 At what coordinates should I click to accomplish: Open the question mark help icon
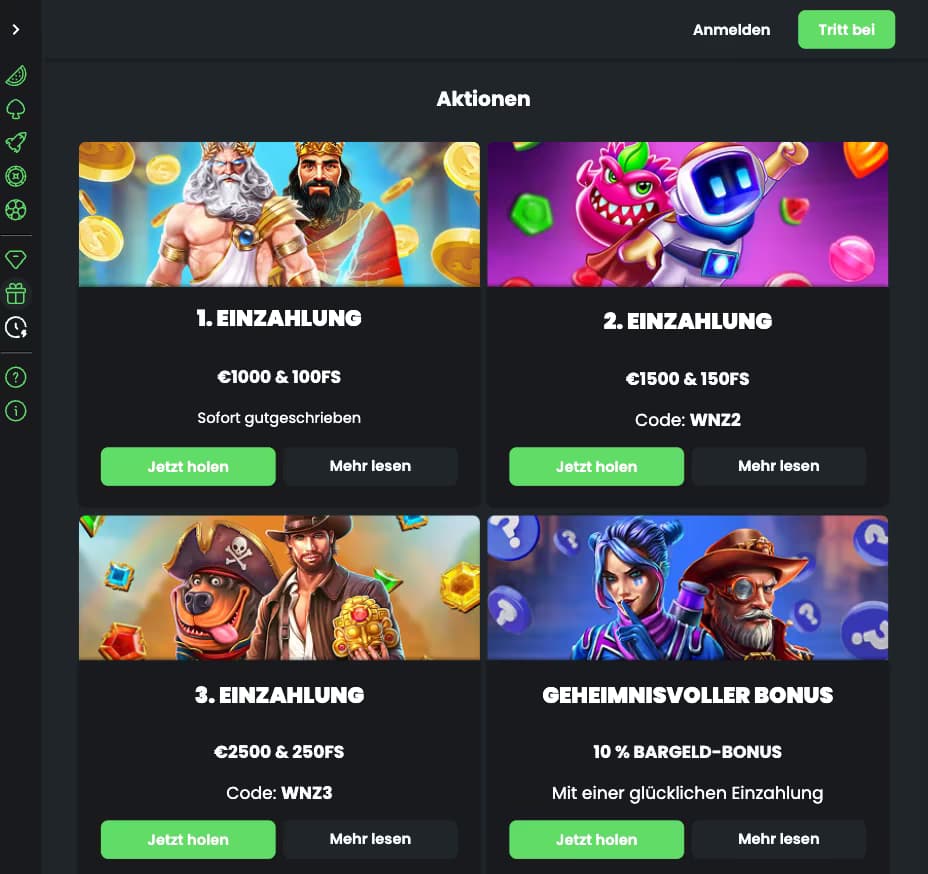(16, 377)
